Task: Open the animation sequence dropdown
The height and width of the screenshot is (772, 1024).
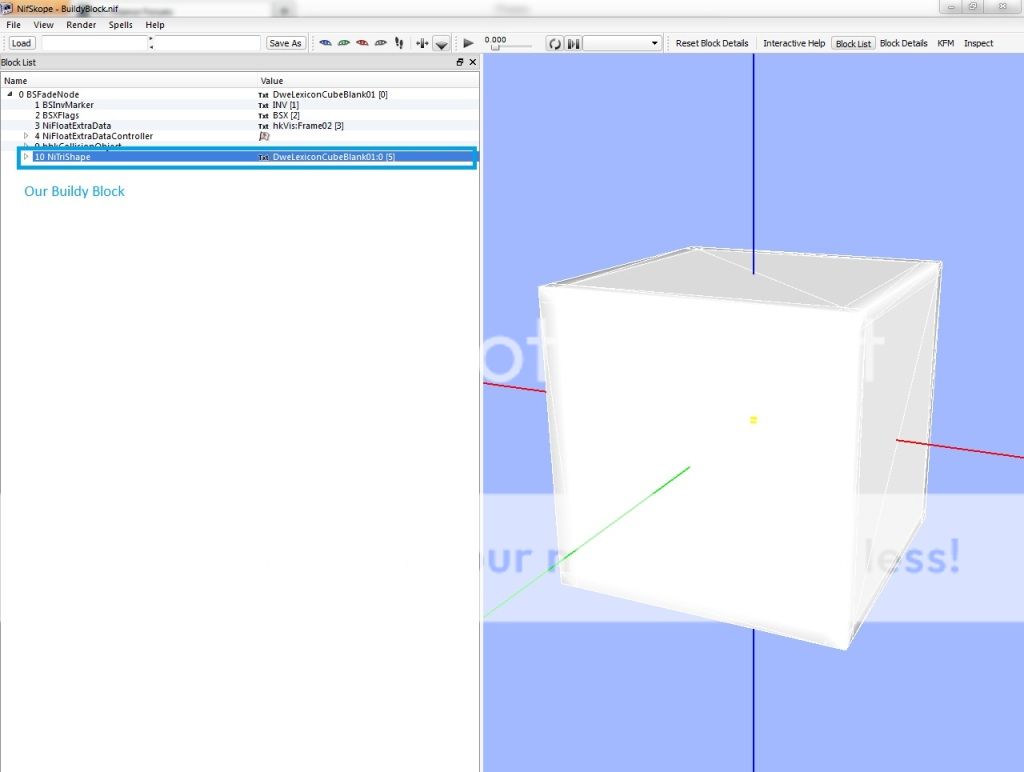Action: [x=622, y=43]
